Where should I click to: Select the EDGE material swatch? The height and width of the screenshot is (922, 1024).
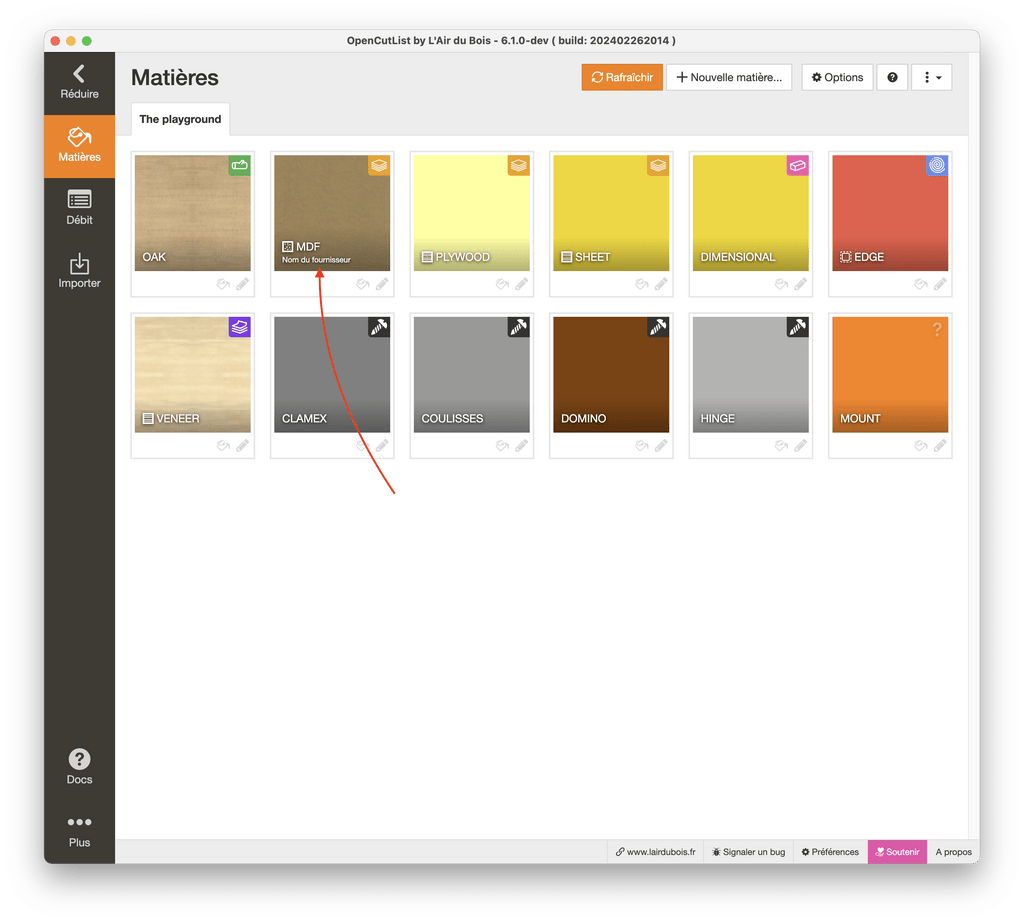pos(890,213)
